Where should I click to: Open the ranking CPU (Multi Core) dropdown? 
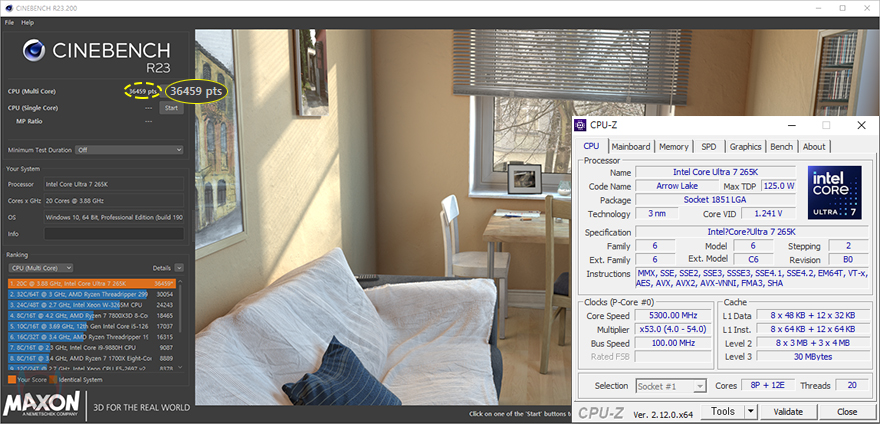[x=40, y=268]
